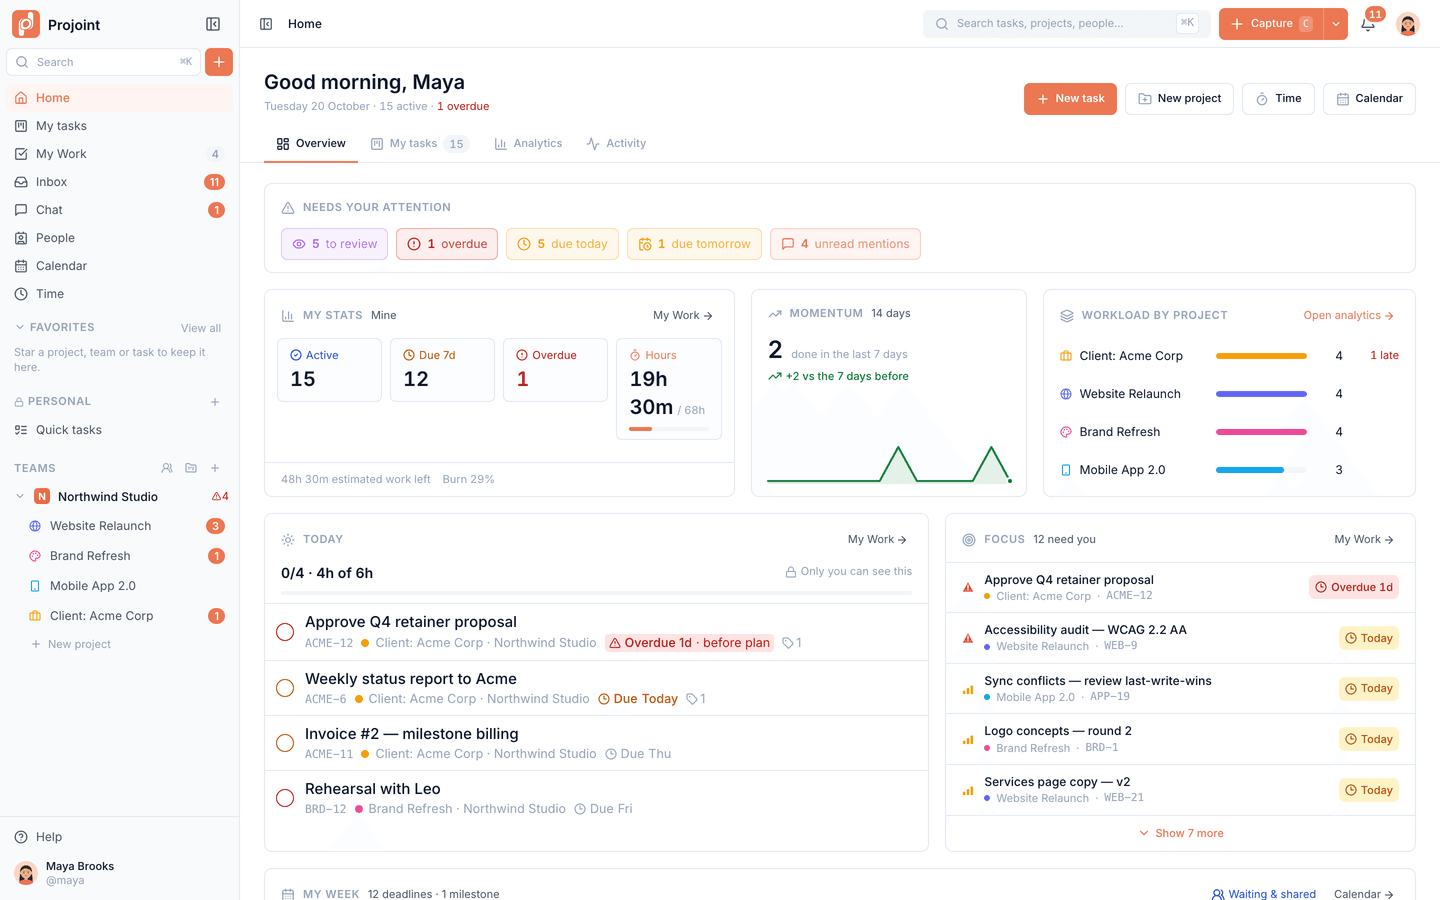The width and height of the screenshot is (1440, 900).
Task: Click the Capture button
Action: (1271, 24)
